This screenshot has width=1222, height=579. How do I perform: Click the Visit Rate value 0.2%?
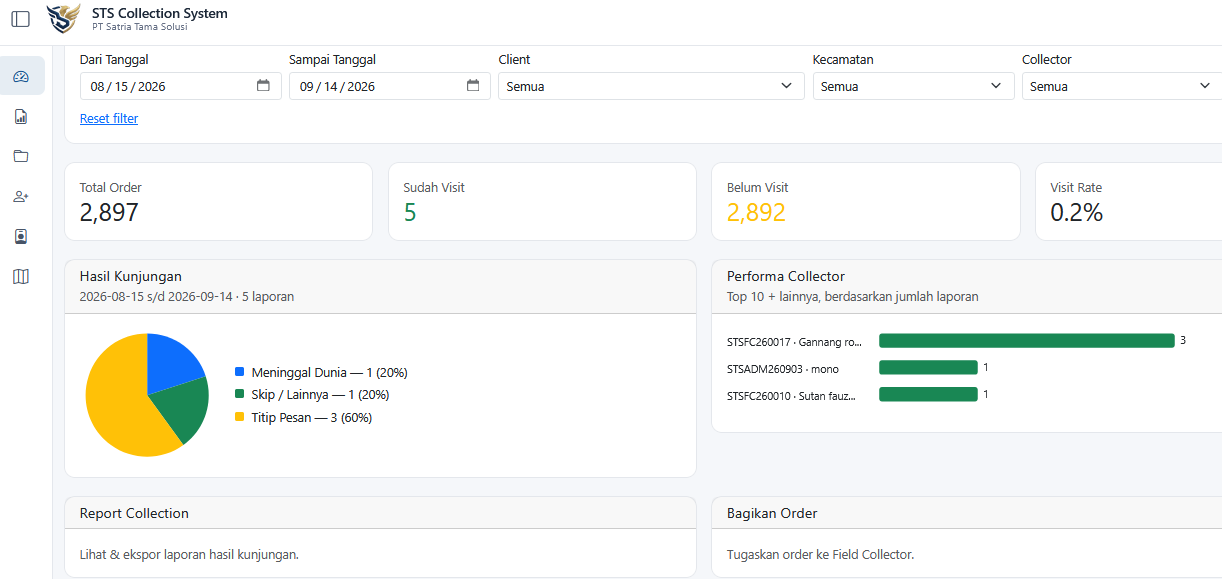coord(1076,212)
